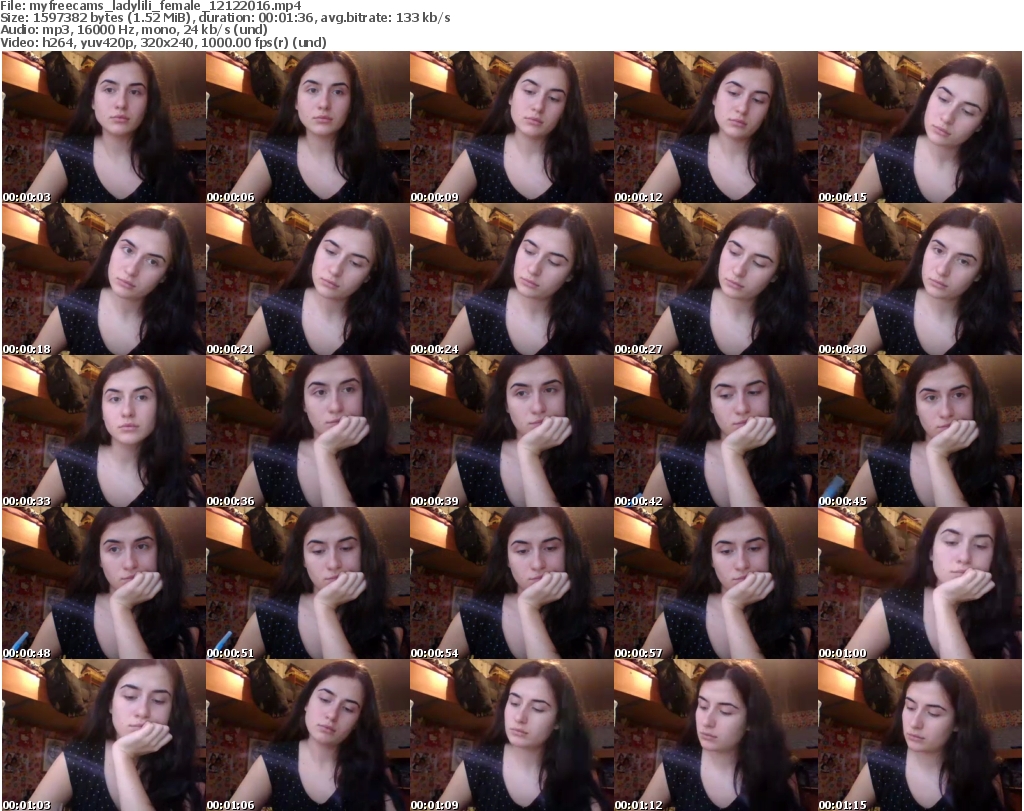
Task: Pick the frame marked 00:00:42
Action: (715, 432)
